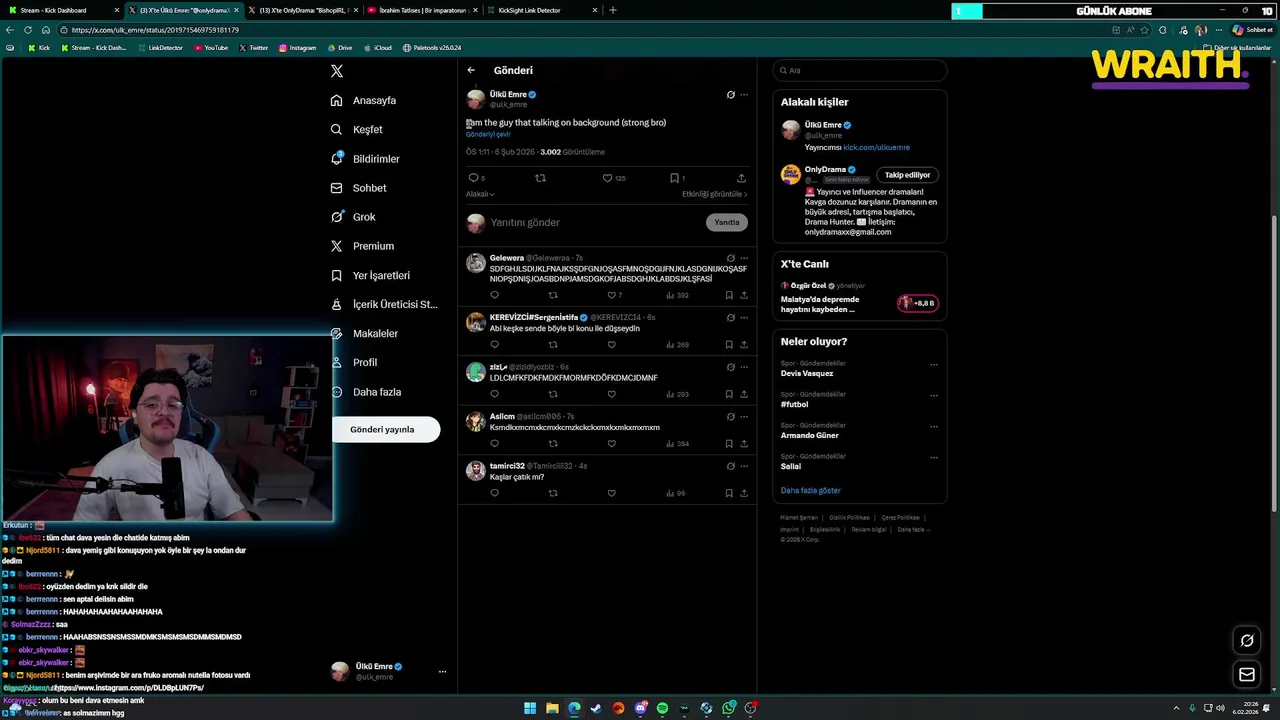Open options for #futbol trend
This screenshot has height=720, width=1280.
point(934,396)
